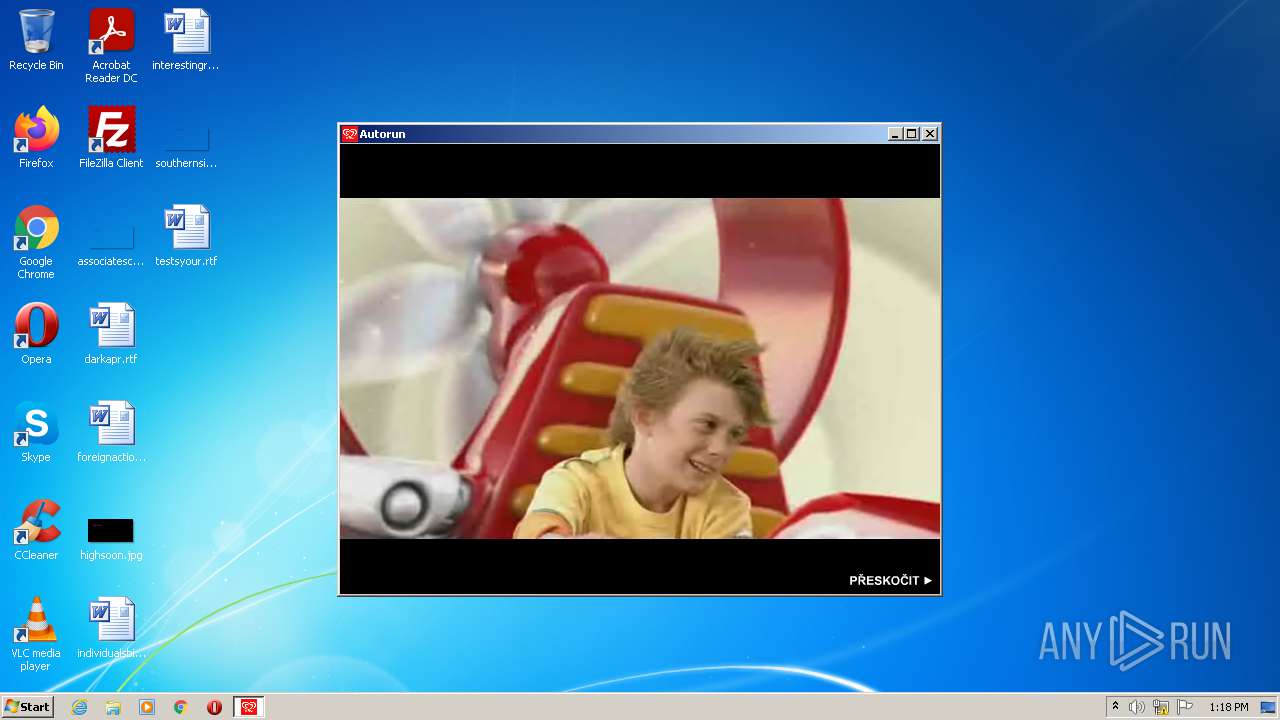1280x720 pixels.
Task: Close the Autorun window
Action: (x=930, y=134)
